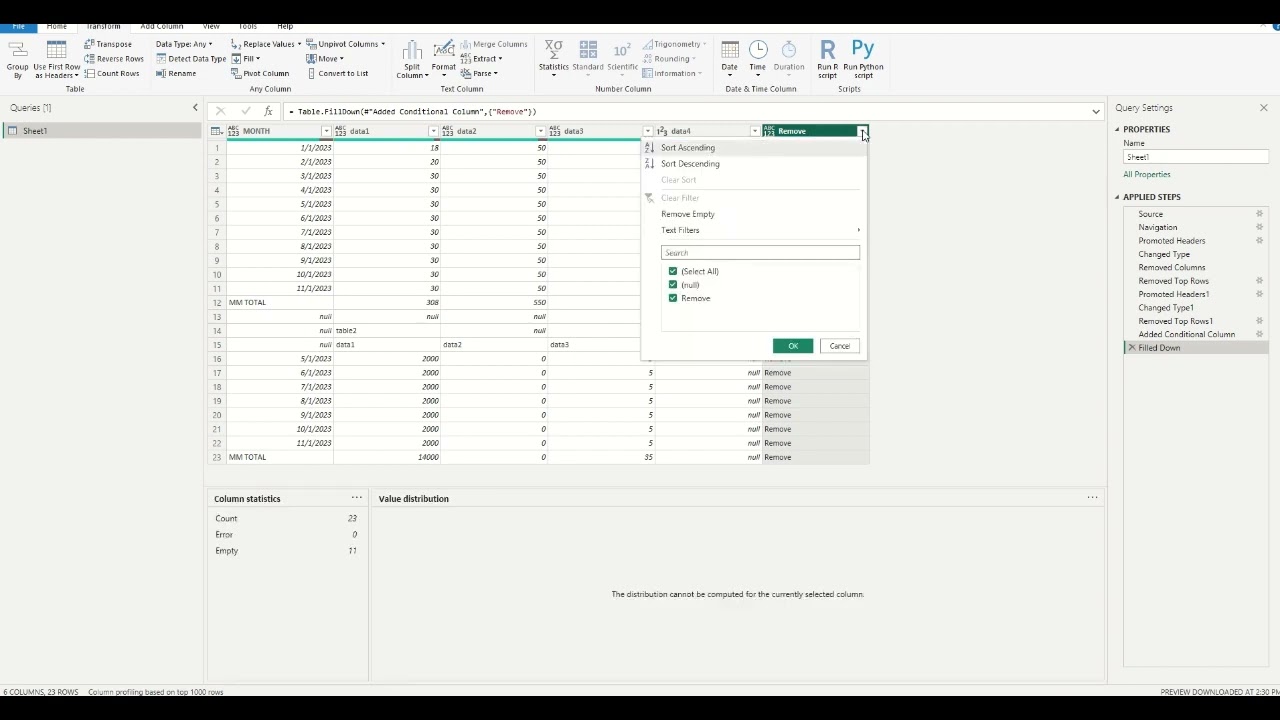Open the Unpivot Columns dropdown
Screen dimensions: 1280x720
tap(346, 44)
